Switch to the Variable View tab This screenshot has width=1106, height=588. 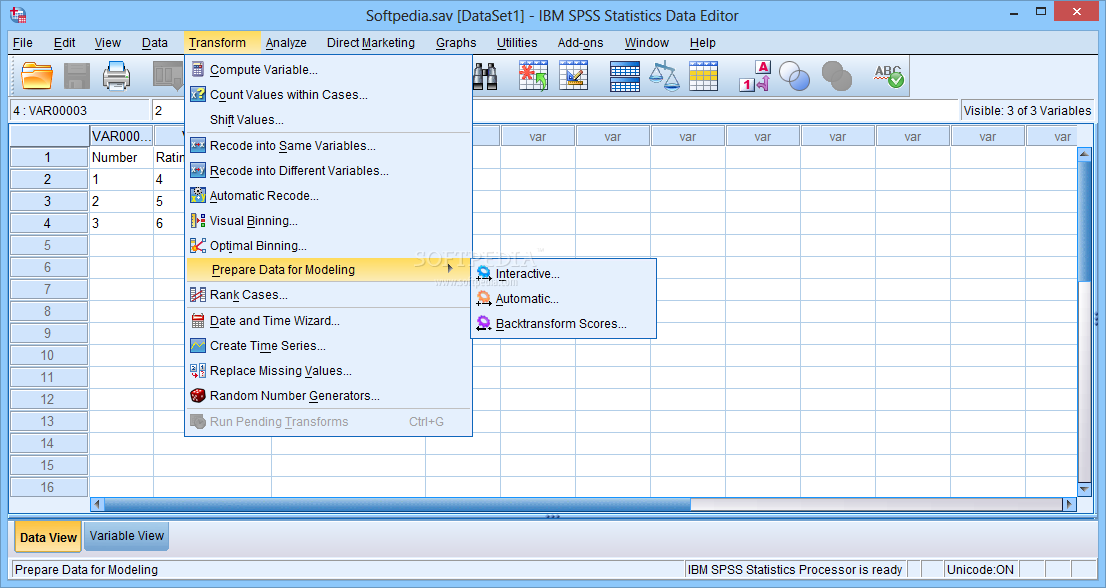click(127, 536)
